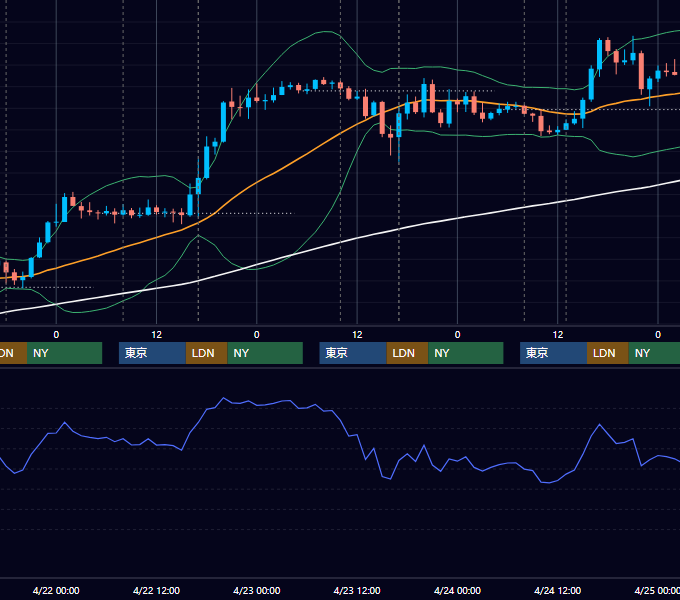680x600 pixels.
Task: Click the 4/22 12:00 date label
Action: pyautogui.click(x=156, y=590)
